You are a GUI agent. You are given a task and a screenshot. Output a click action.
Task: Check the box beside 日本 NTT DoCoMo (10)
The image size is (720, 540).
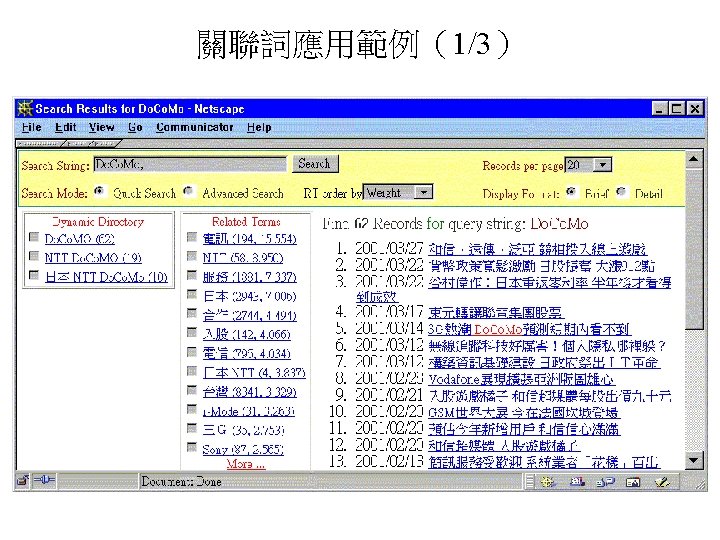point(34,275)
